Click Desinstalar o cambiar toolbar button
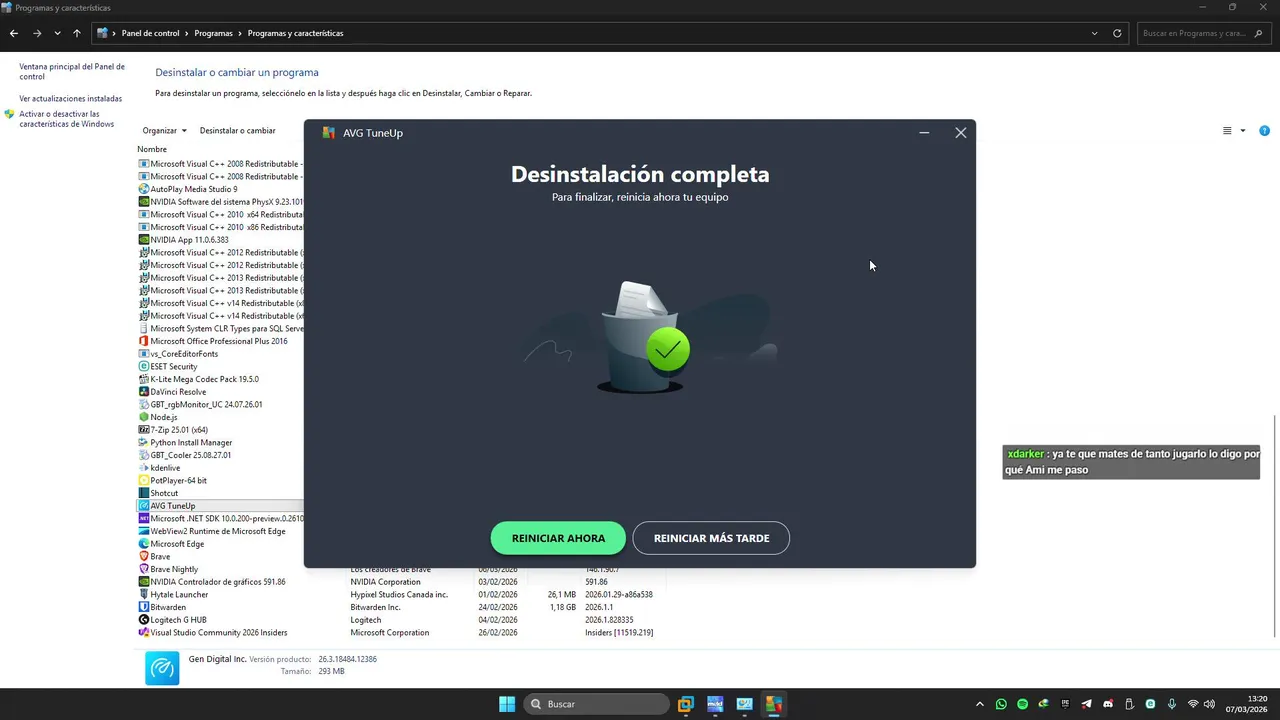Screen dimensions: 1280x720 237,130
